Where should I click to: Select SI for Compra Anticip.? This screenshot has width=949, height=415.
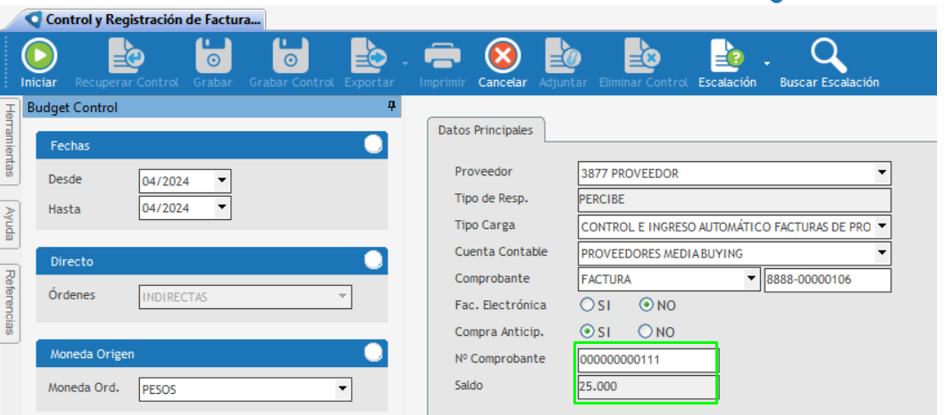click(587, 332)
